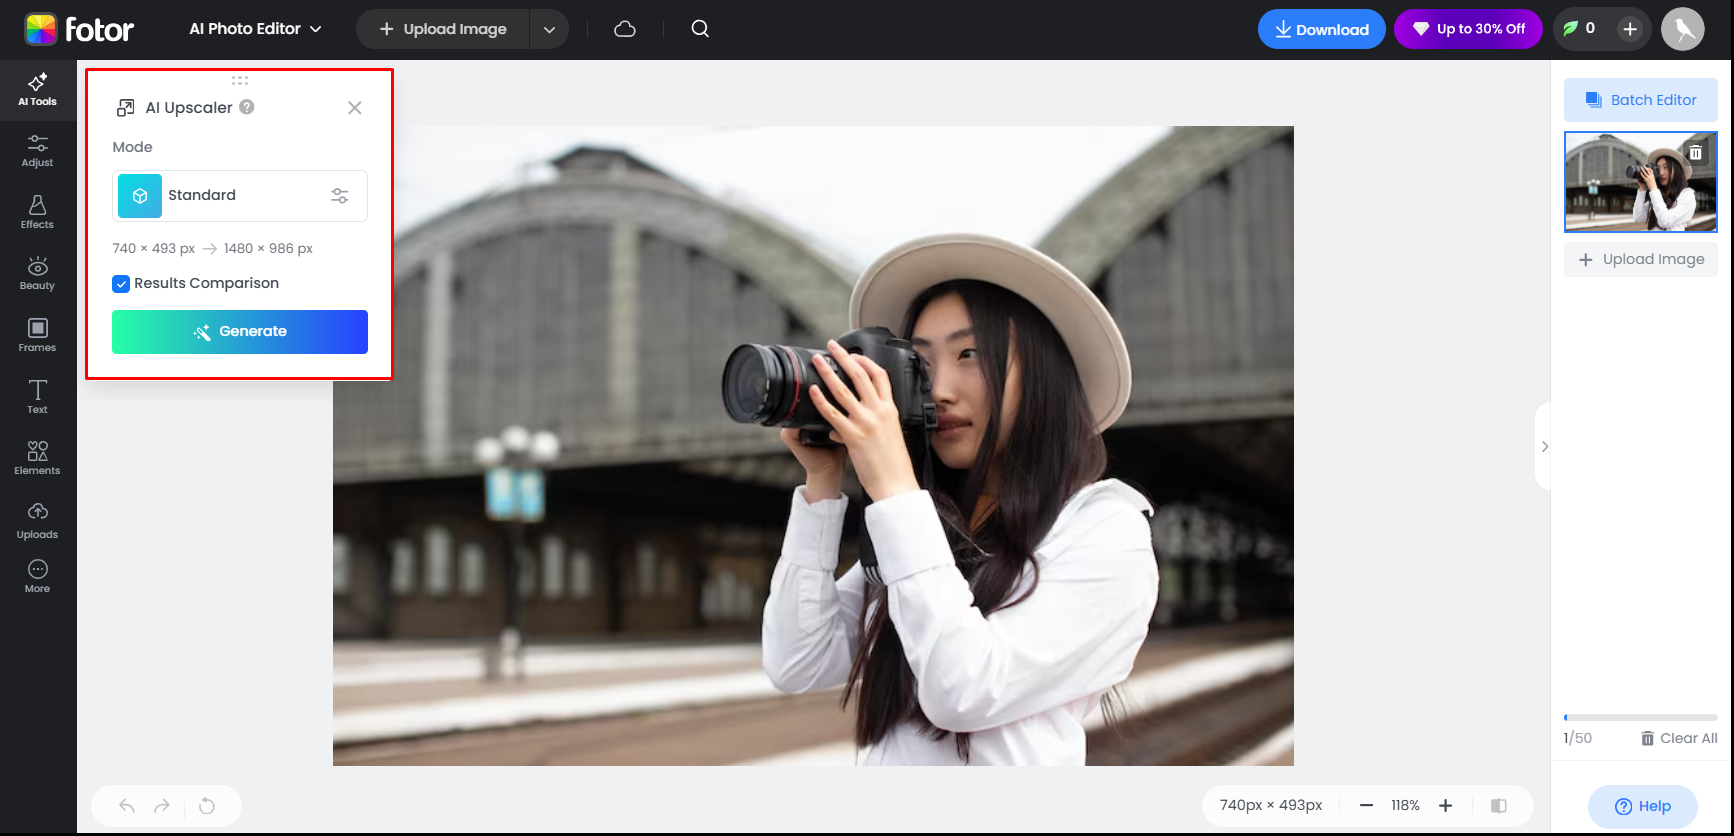Toggle the compare original view icon
Viewport: 1734px width, 836px height.
1499,806
